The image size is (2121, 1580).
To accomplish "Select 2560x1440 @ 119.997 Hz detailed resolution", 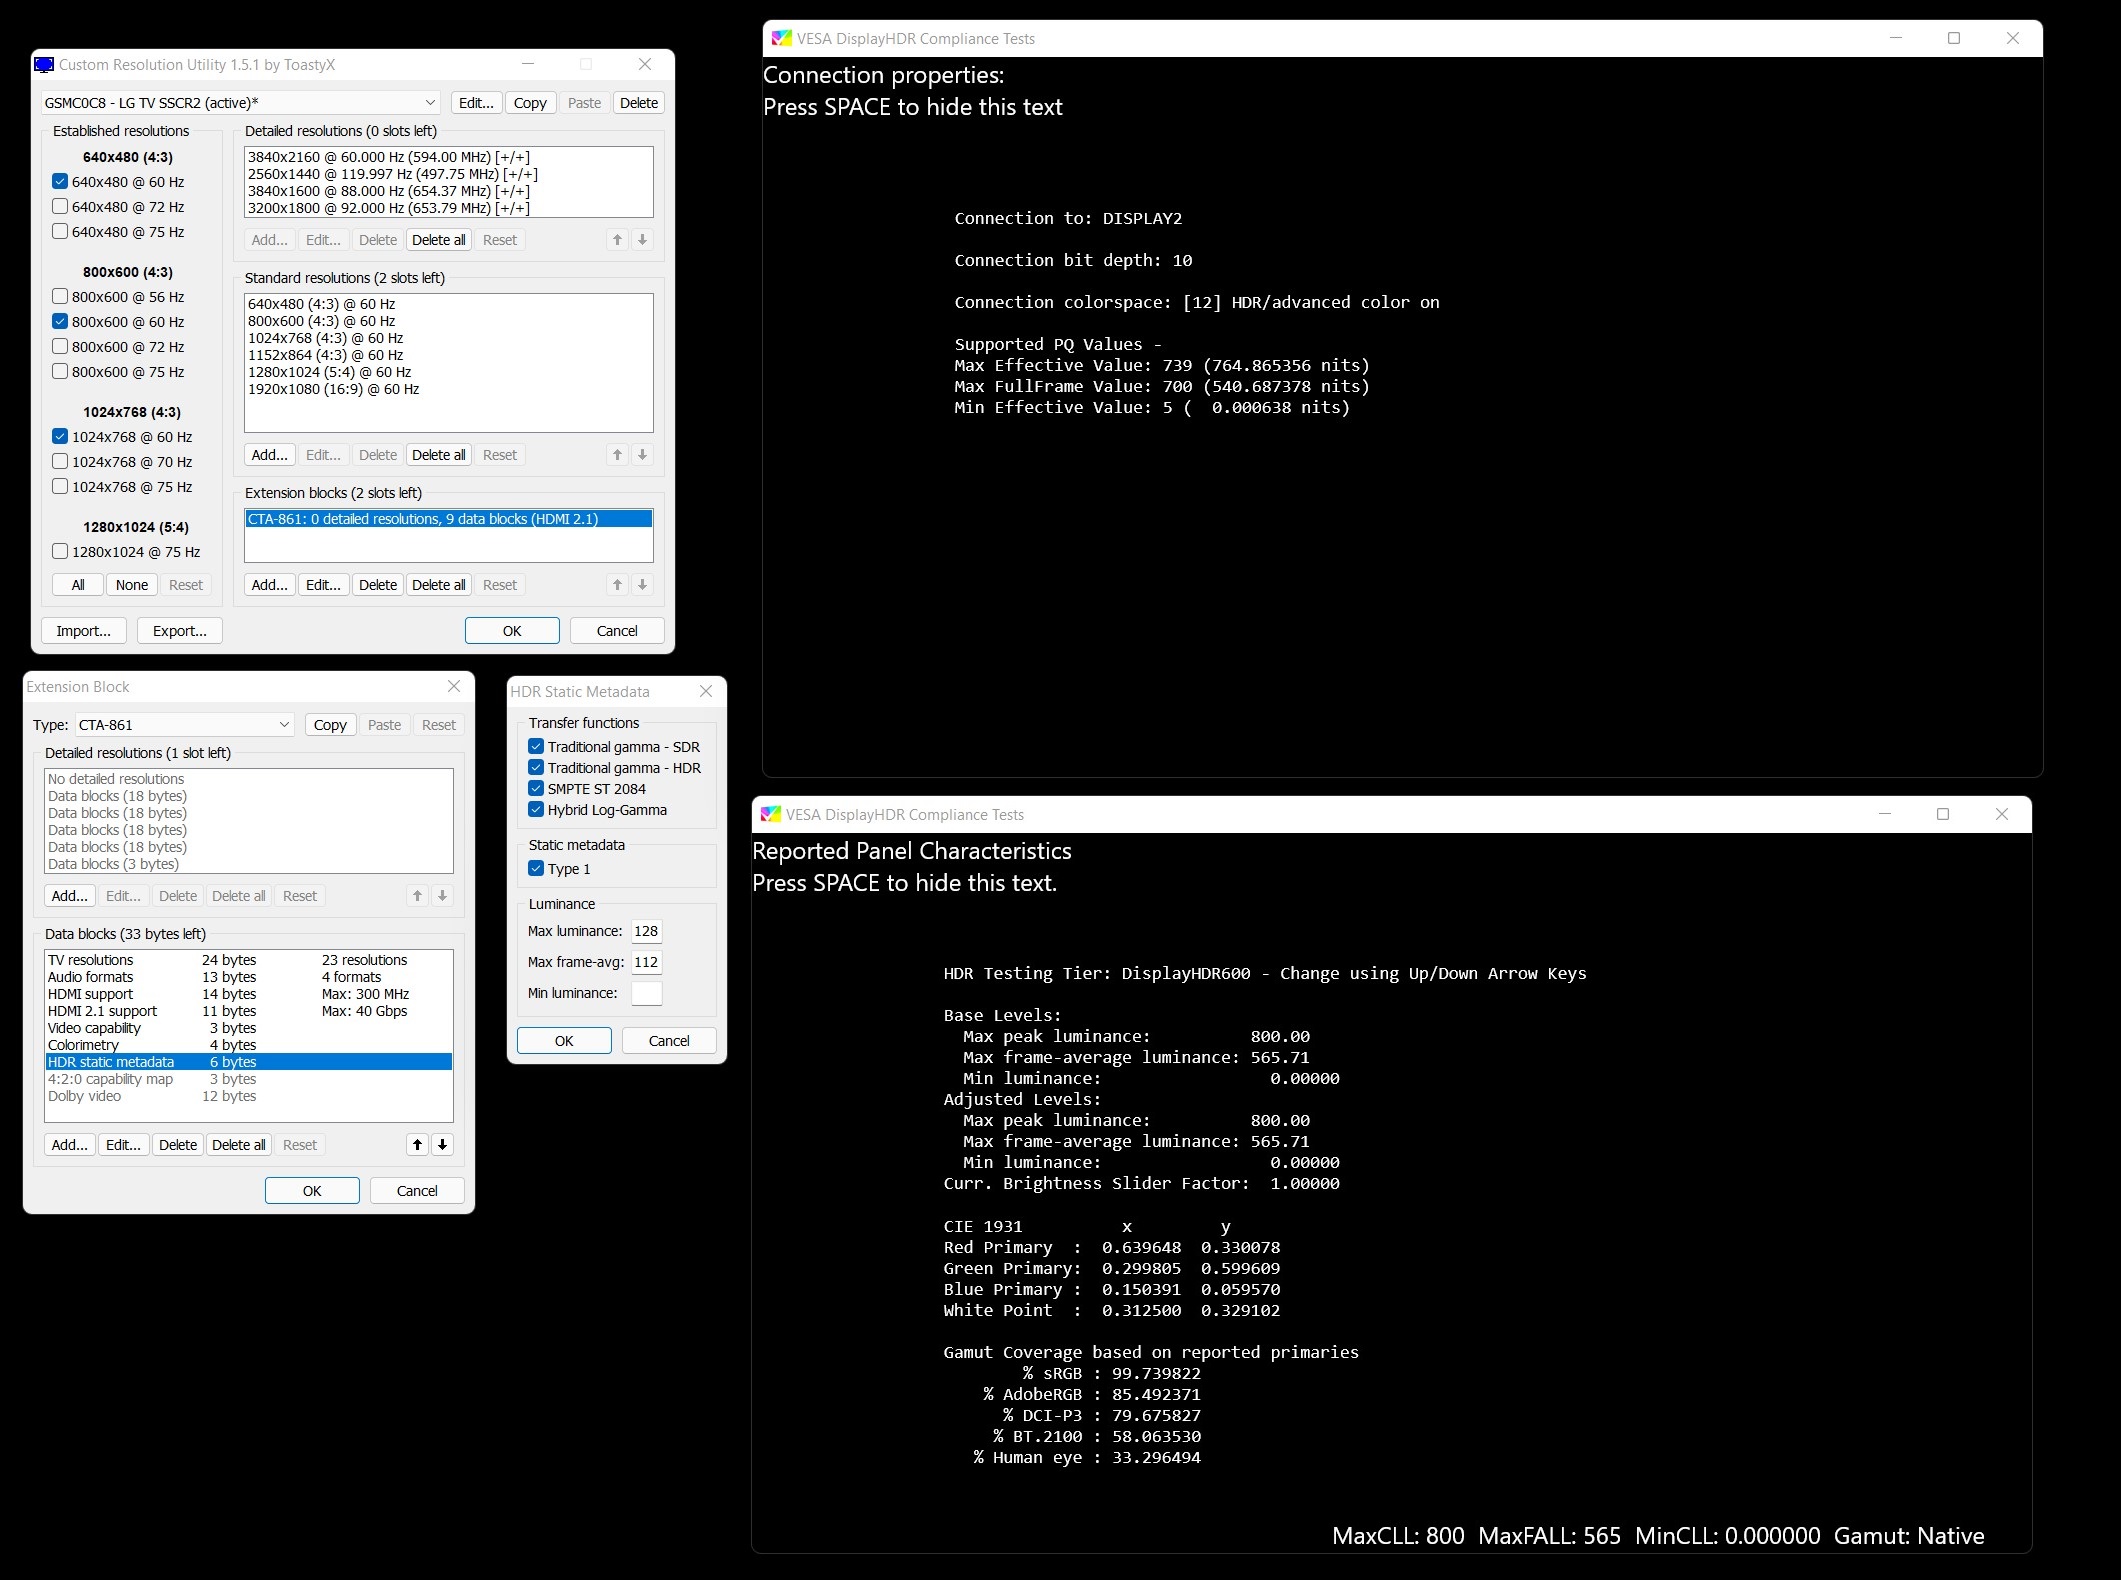I will click(449, 174).
